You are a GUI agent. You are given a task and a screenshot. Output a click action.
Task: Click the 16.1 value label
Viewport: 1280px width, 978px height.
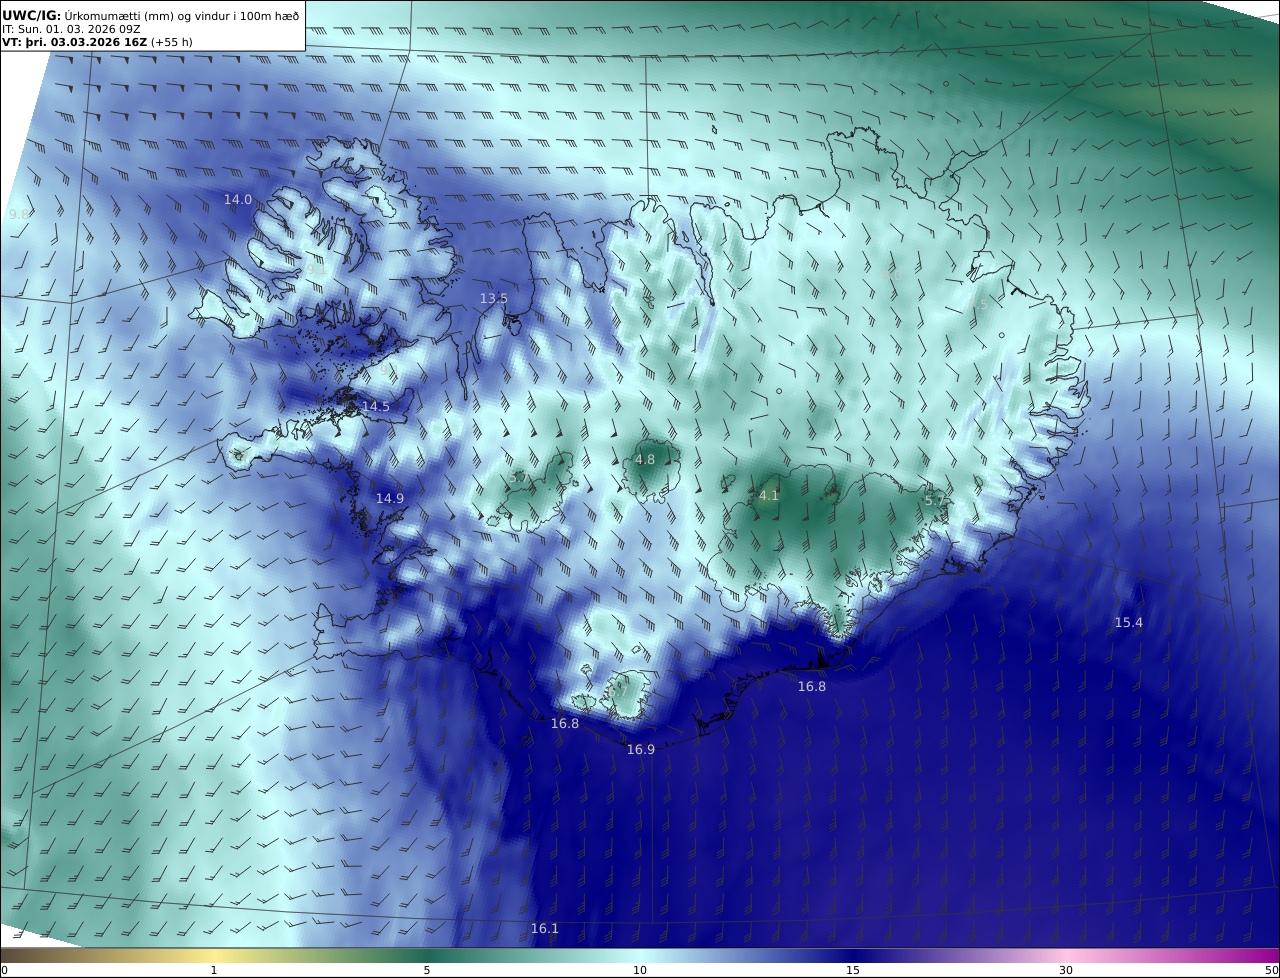pos(545,929)
